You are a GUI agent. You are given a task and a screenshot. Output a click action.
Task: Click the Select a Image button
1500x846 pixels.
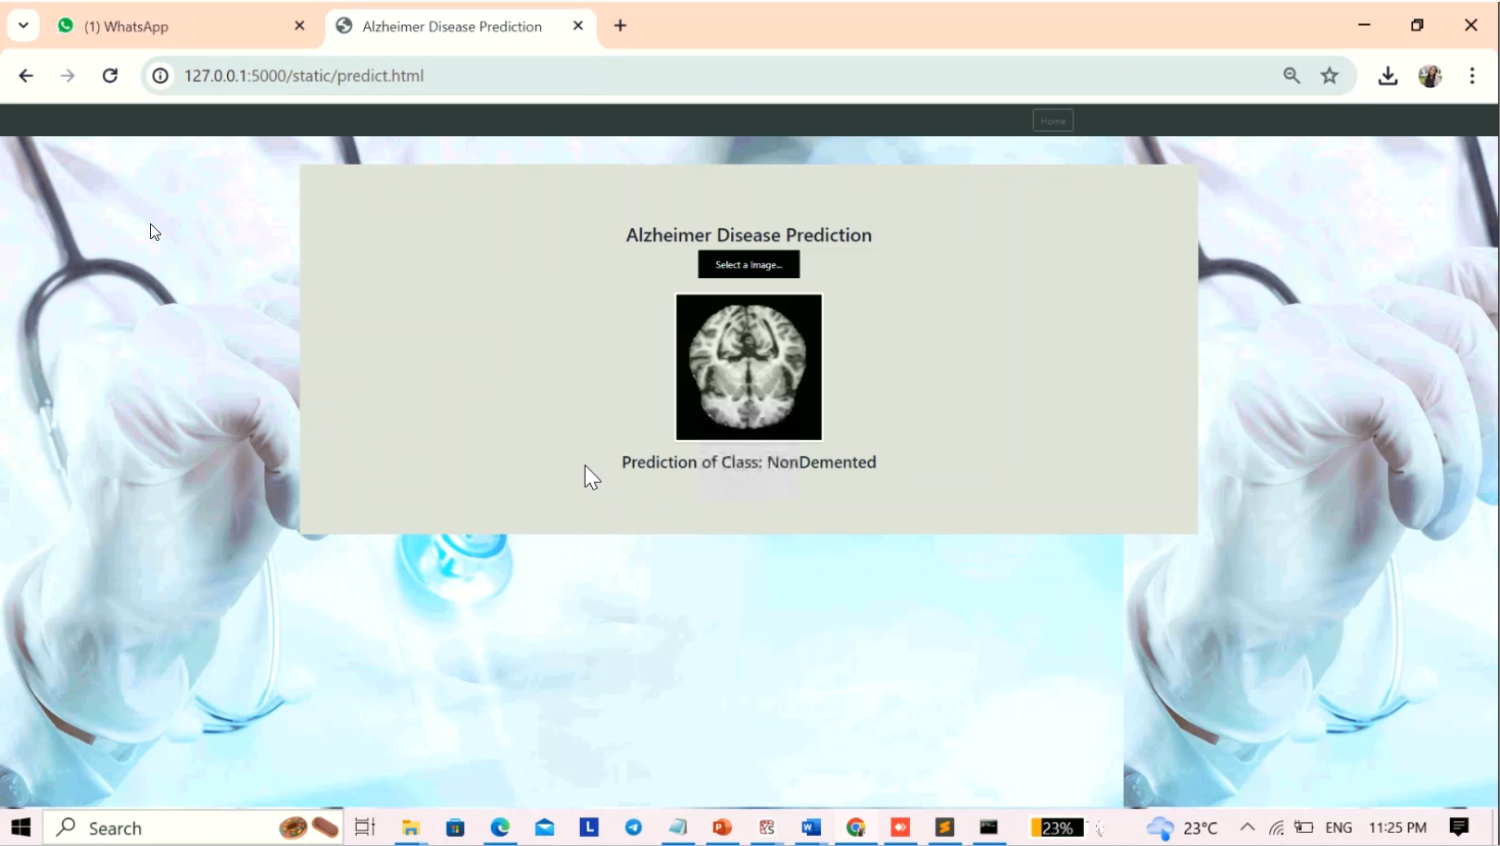pos(749,265)
